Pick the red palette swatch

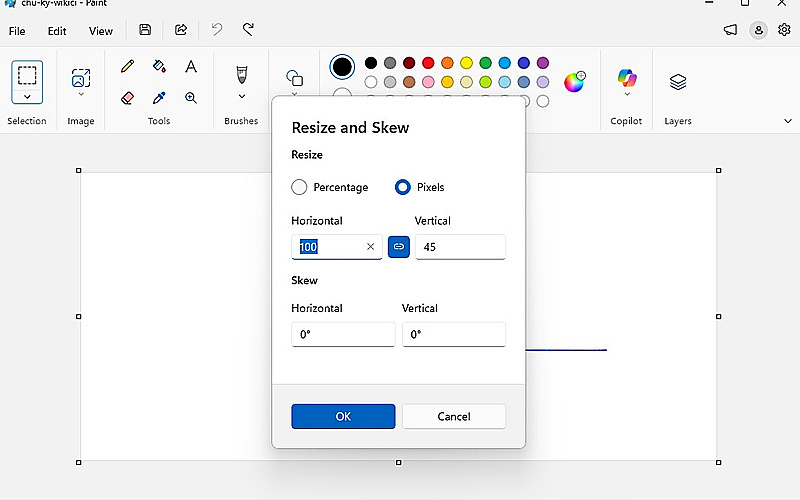(428, 63)
